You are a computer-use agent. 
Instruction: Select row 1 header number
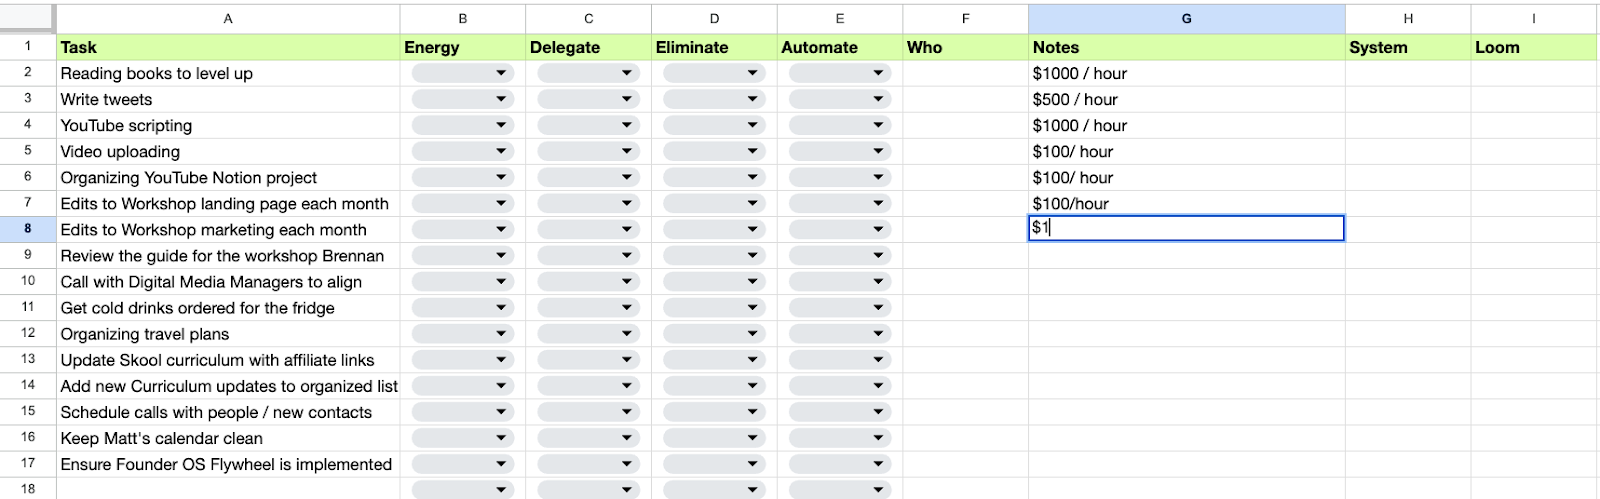[x=28, y=46]
